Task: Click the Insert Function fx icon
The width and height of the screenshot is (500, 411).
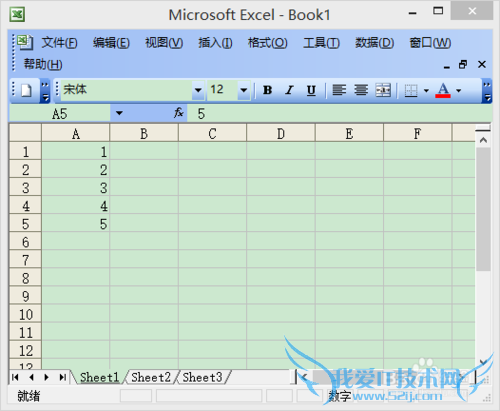Action: tap(178, 113)
